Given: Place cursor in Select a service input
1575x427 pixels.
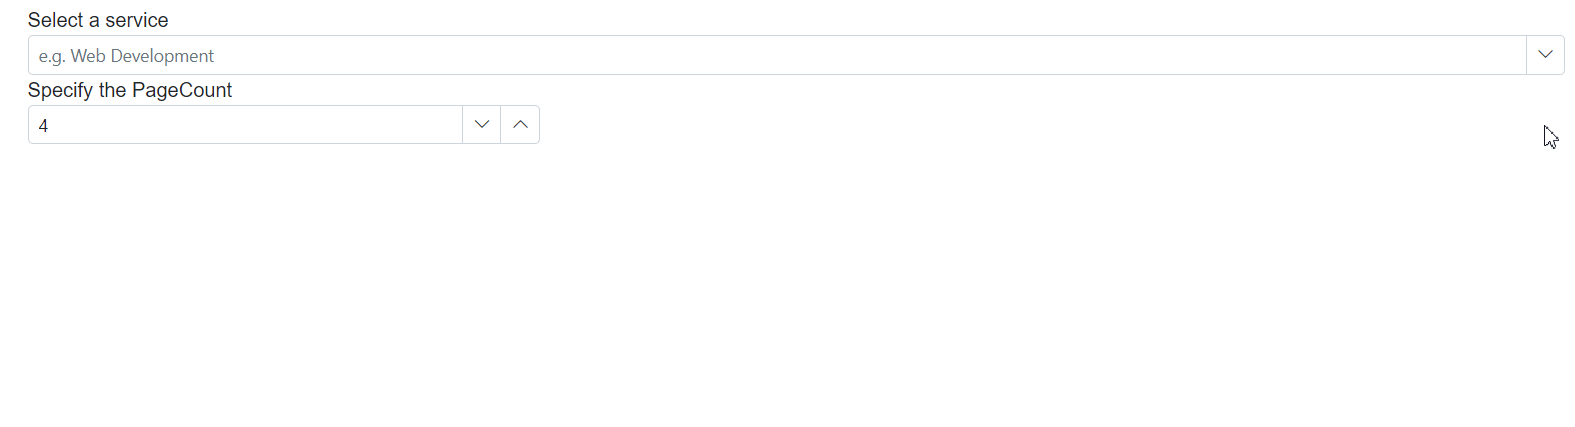Looking at the screenshot, I should click(x=777, y=55).
